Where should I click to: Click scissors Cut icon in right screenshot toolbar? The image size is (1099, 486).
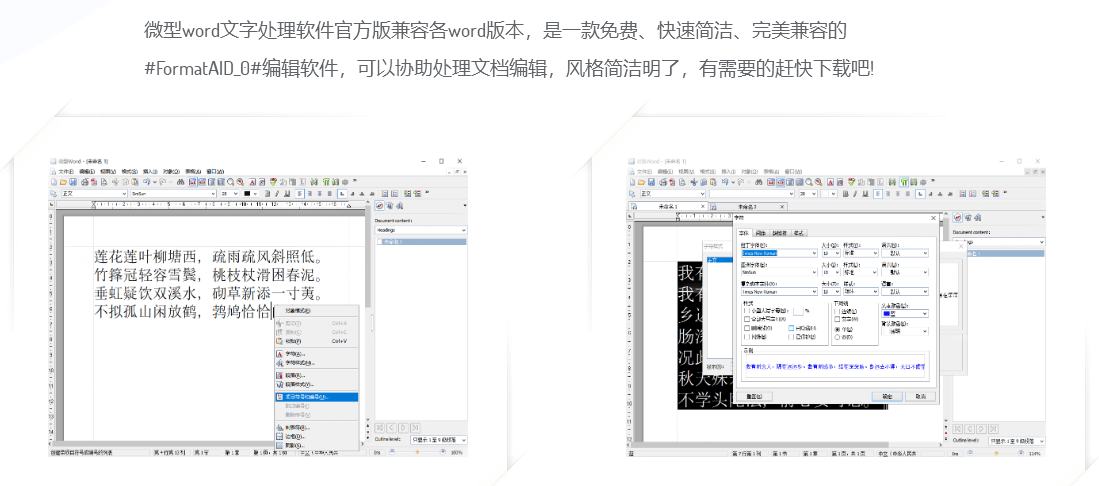click(x=694, y=182)
